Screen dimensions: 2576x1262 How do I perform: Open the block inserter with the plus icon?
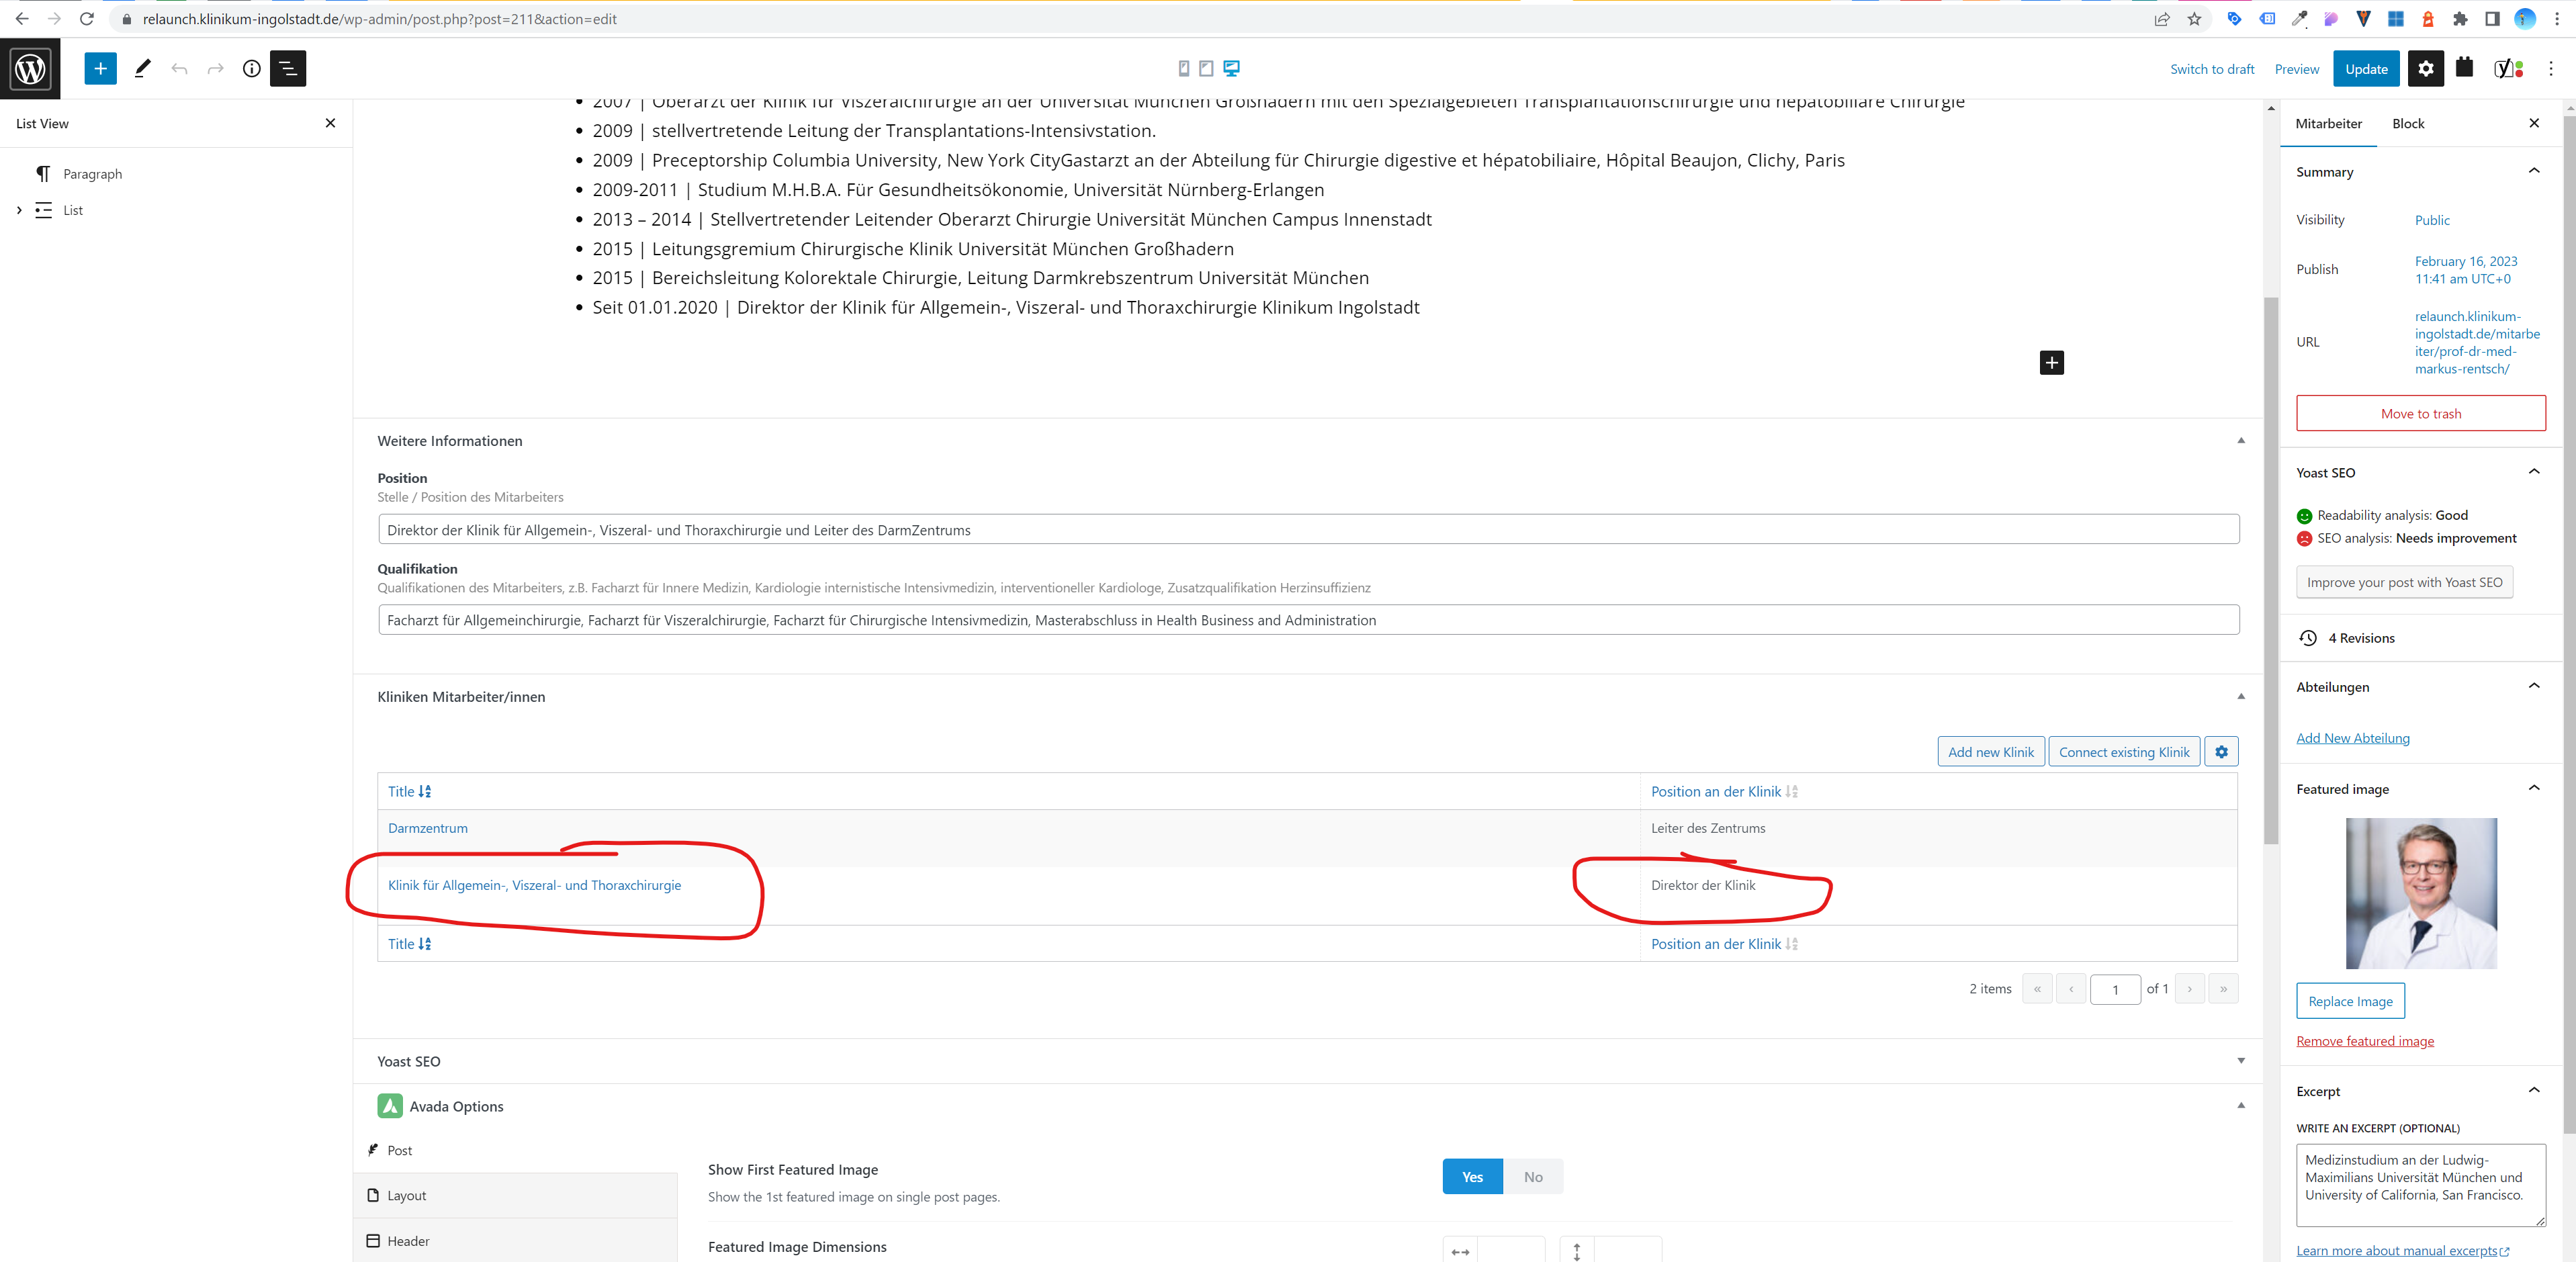[x=99, y=68]
